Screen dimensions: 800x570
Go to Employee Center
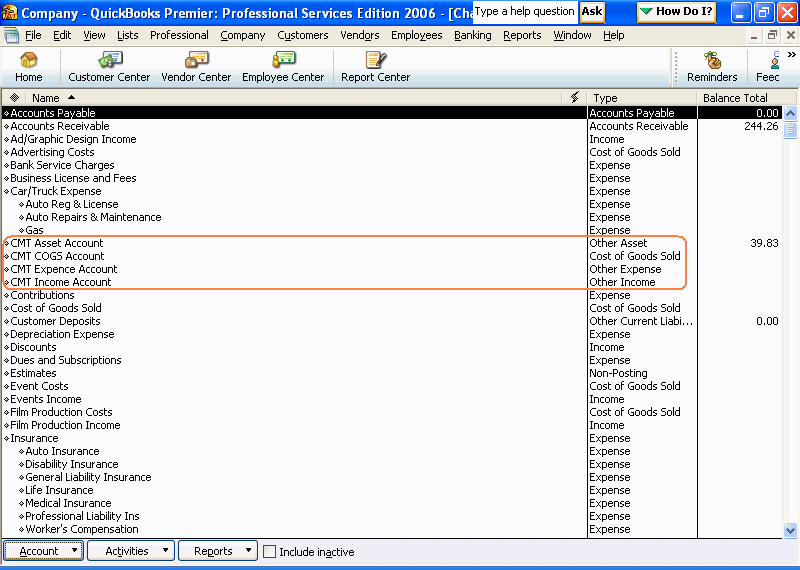283,67
